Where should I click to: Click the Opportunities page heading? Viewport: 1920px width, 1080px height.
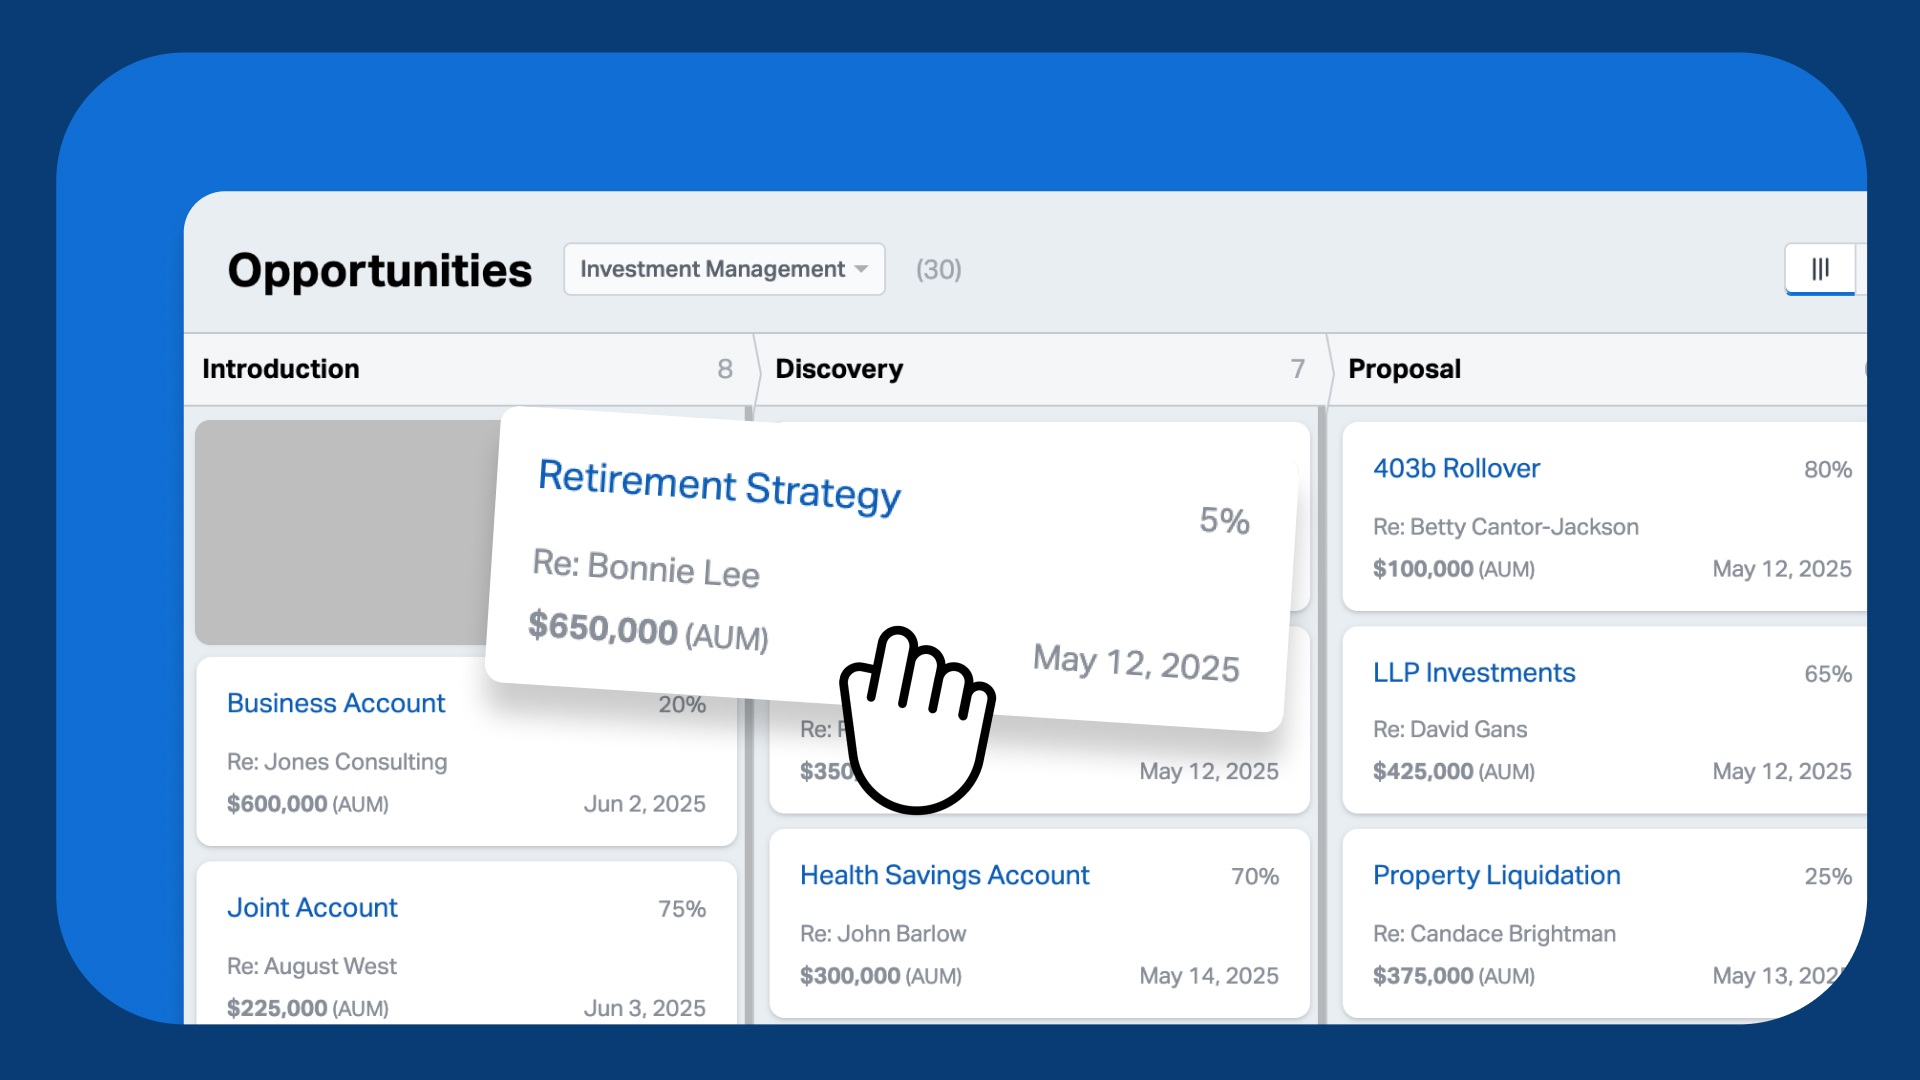point(380,270)
